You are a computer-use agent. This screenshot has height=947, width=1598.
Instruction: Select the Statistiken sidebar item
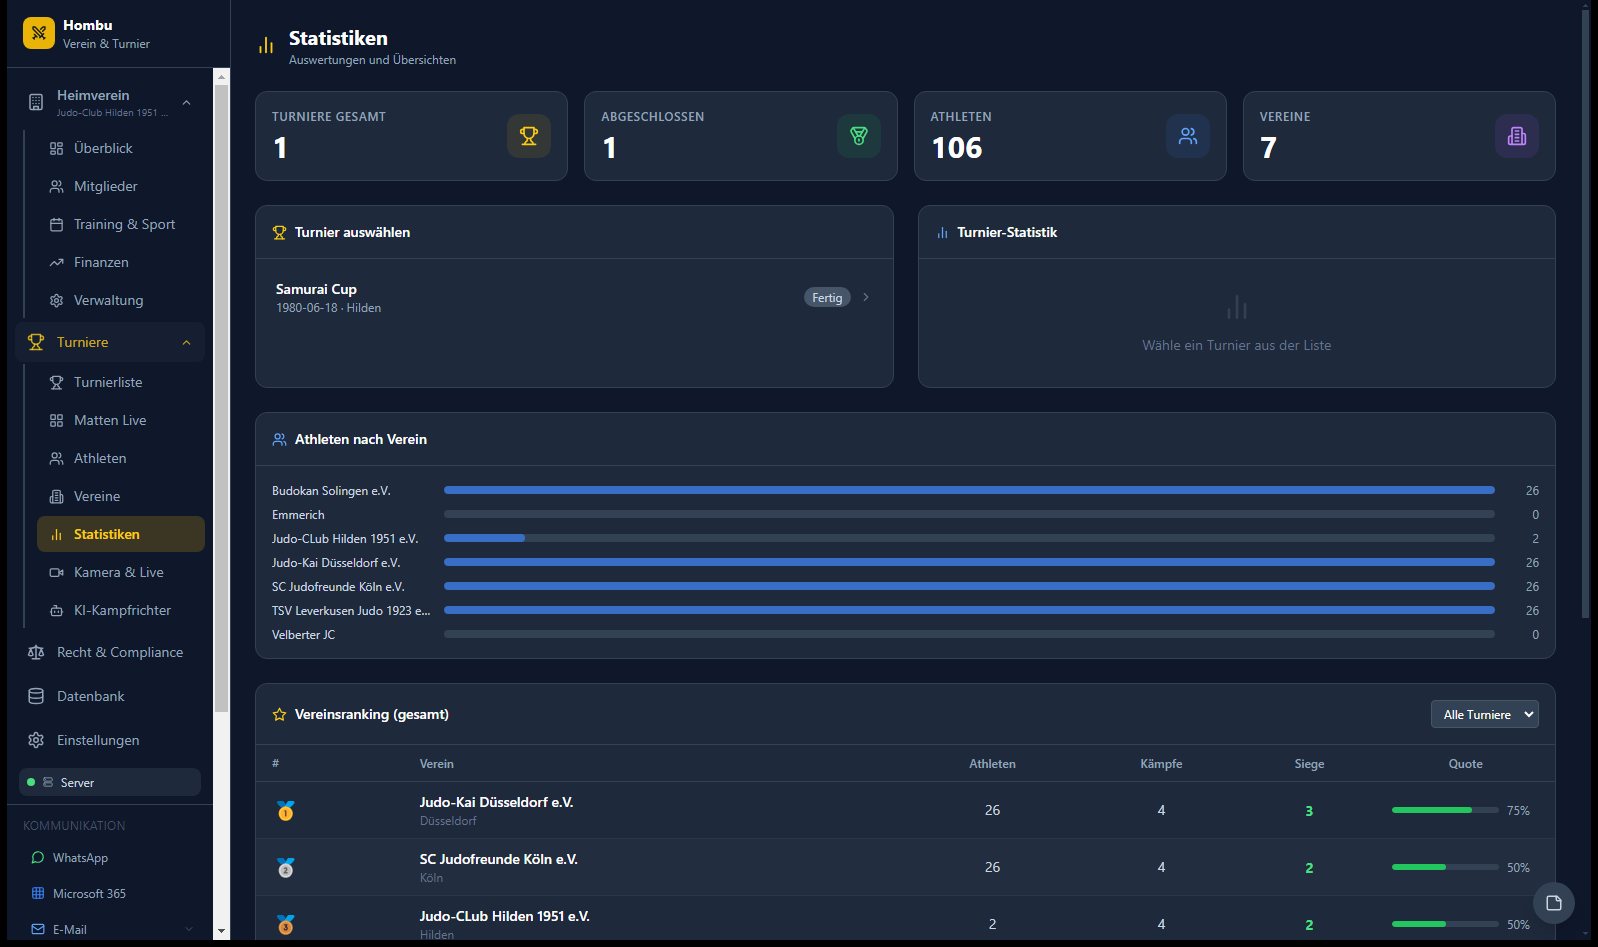[121, 534]
